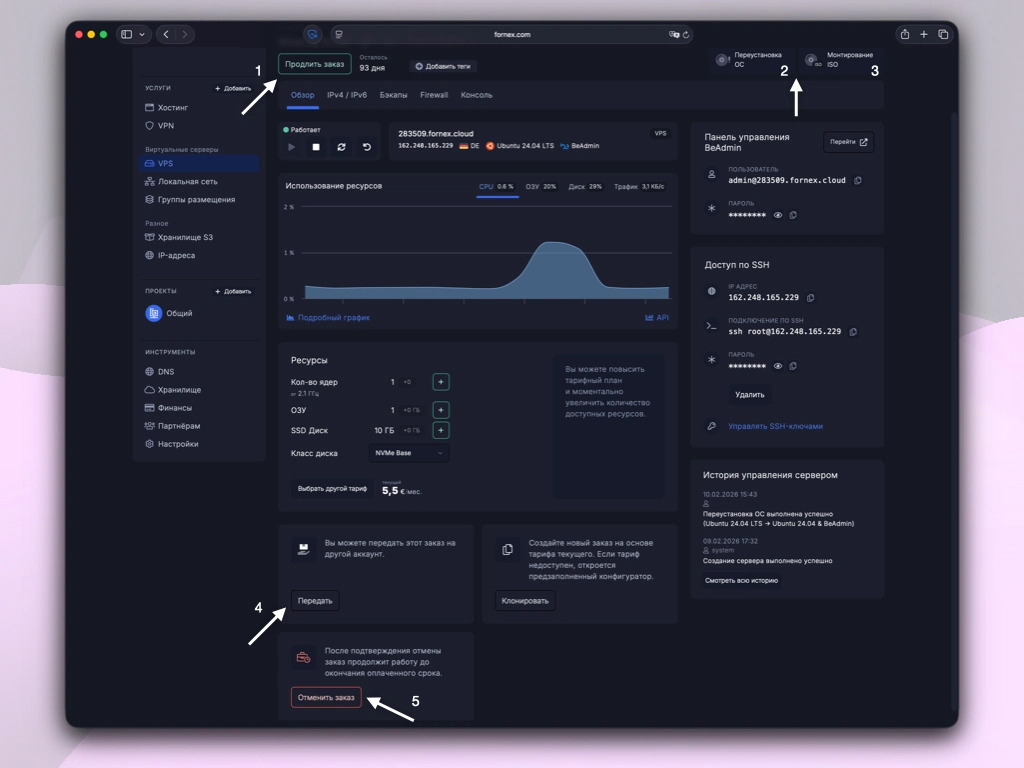
Task: Select the CPU usage chart tab
Action: pos(496,187)
